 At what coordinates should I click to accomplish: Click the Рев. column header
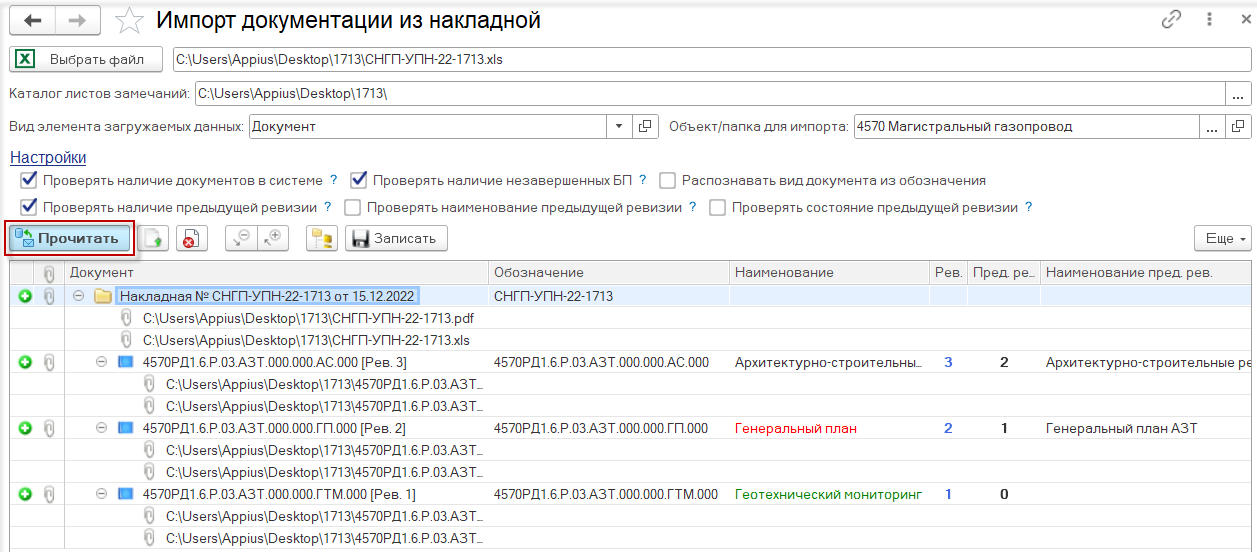[x=948, y=273]
